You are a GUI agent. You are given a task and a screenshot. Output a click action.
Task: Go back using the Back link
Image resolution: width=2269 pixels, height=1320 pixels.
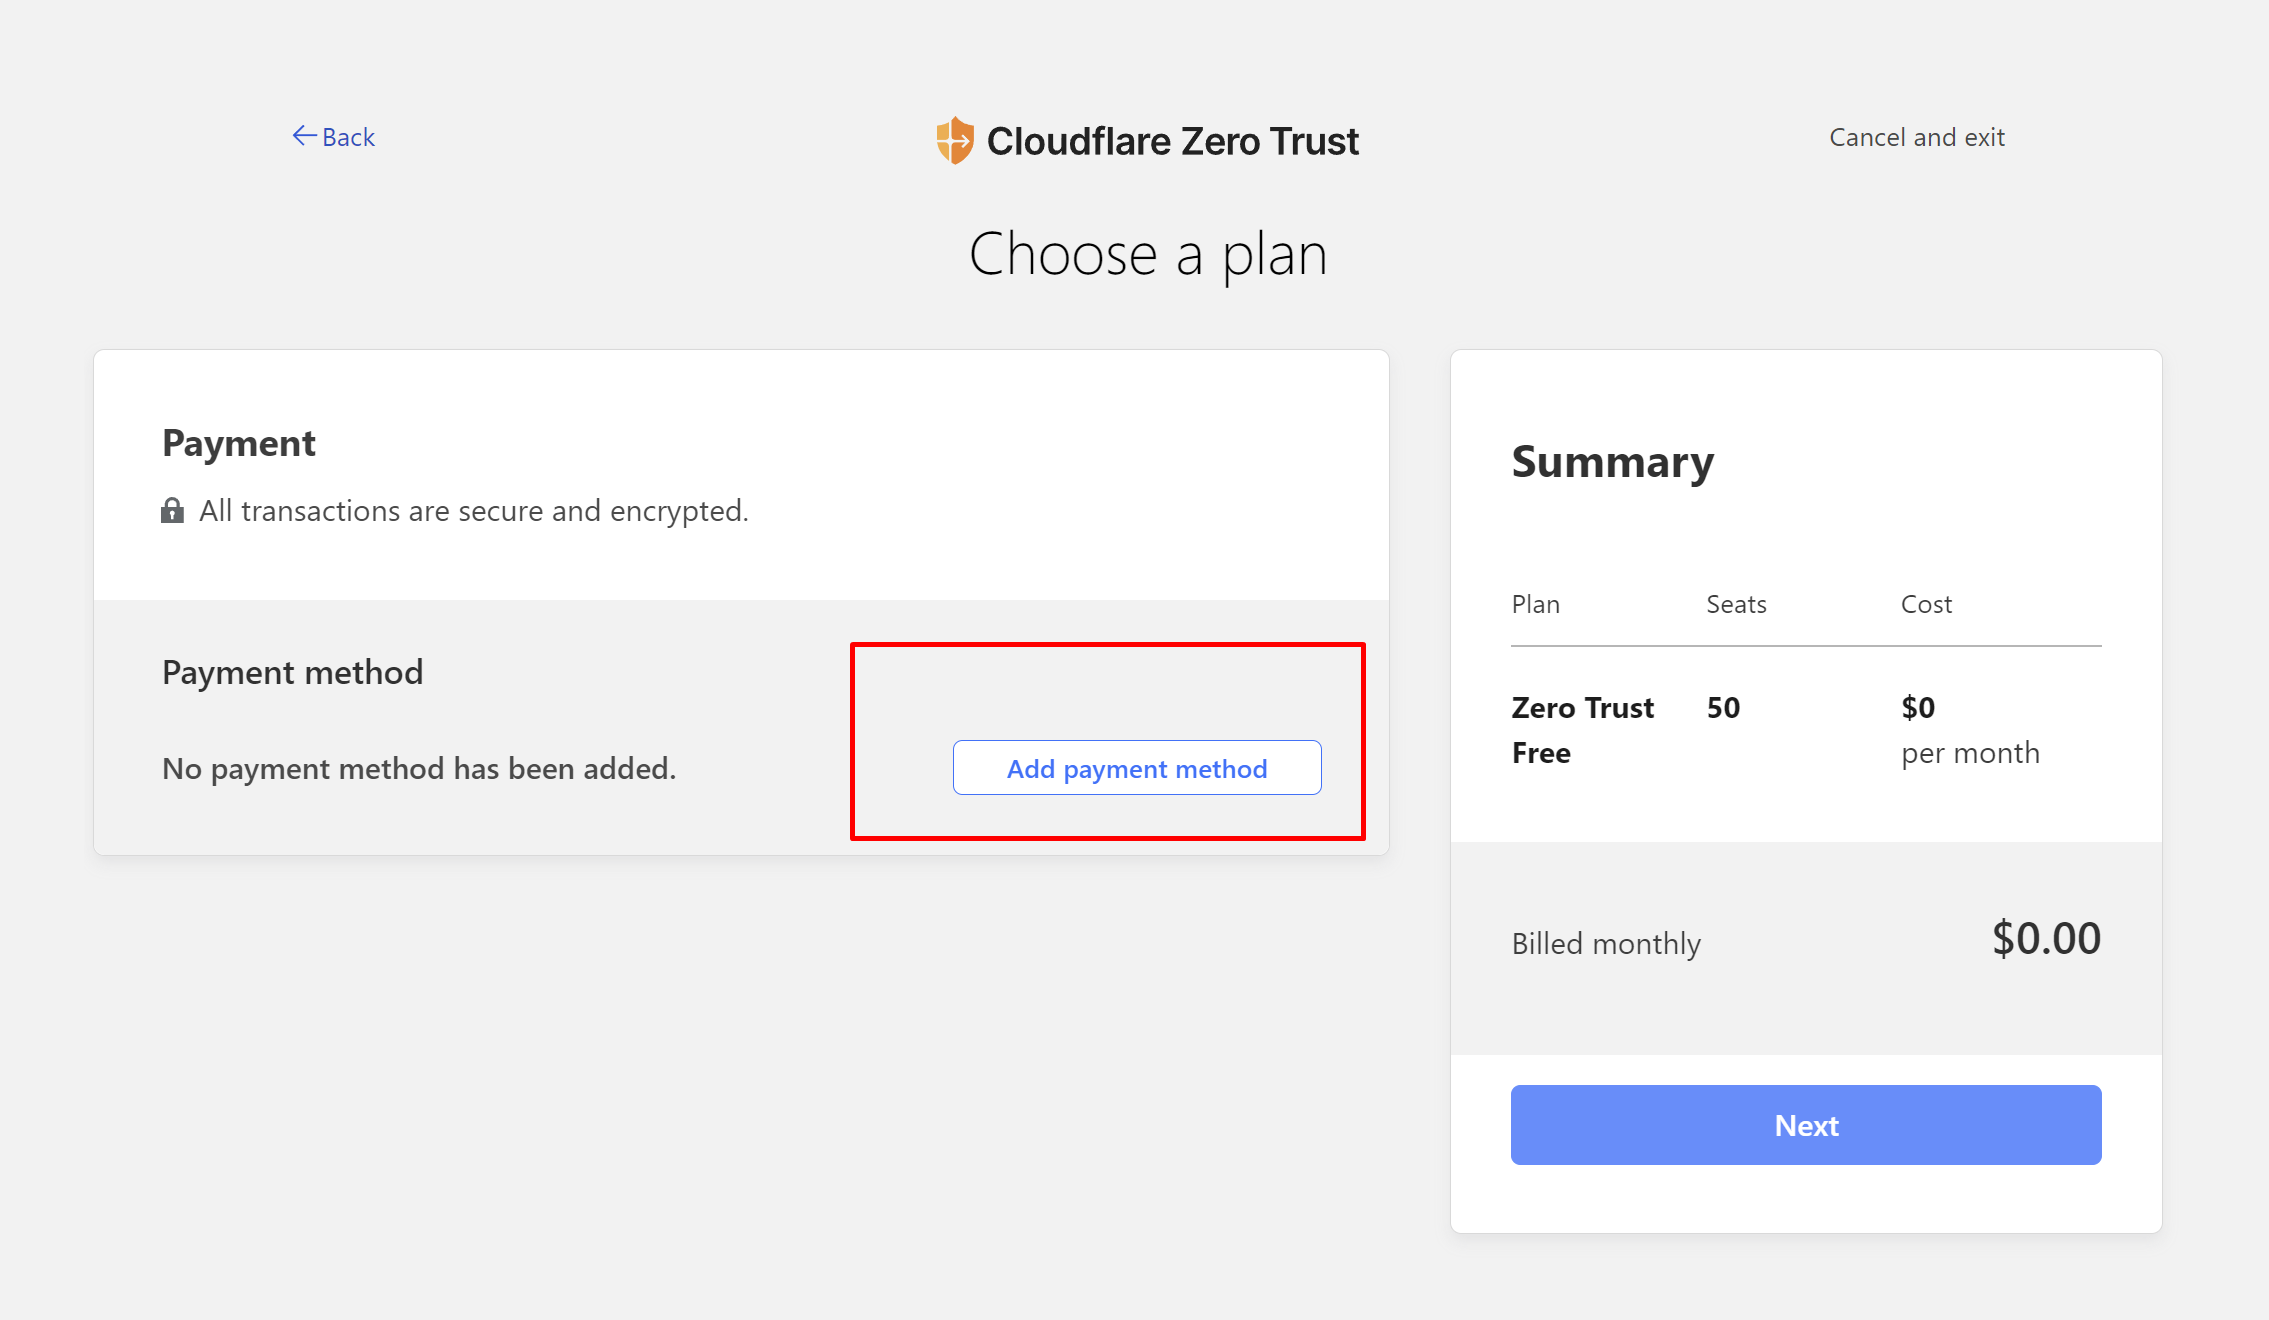pos(347,137)
